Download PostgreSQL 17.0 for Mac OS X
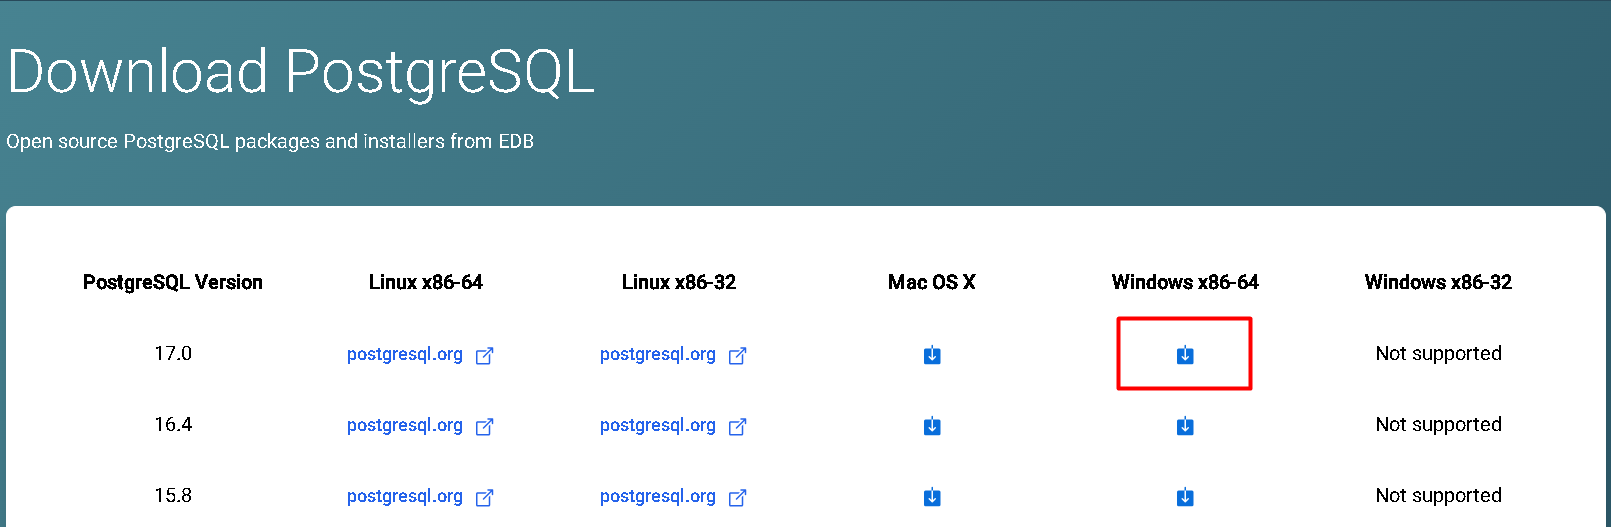This screenshot has width=1611, height=527. 932,355
